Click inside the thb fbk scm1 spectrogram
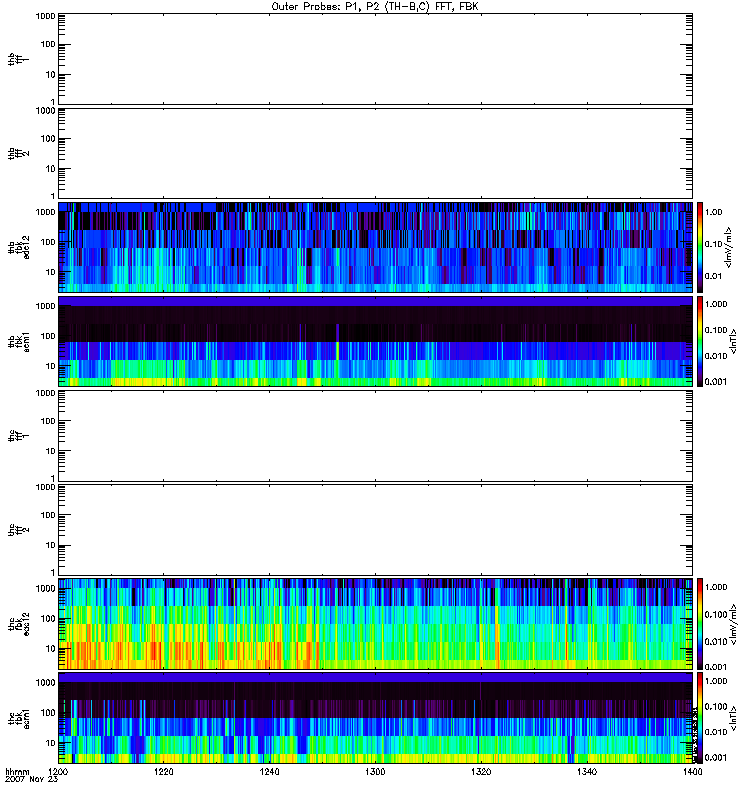 (x=375, y=340)
